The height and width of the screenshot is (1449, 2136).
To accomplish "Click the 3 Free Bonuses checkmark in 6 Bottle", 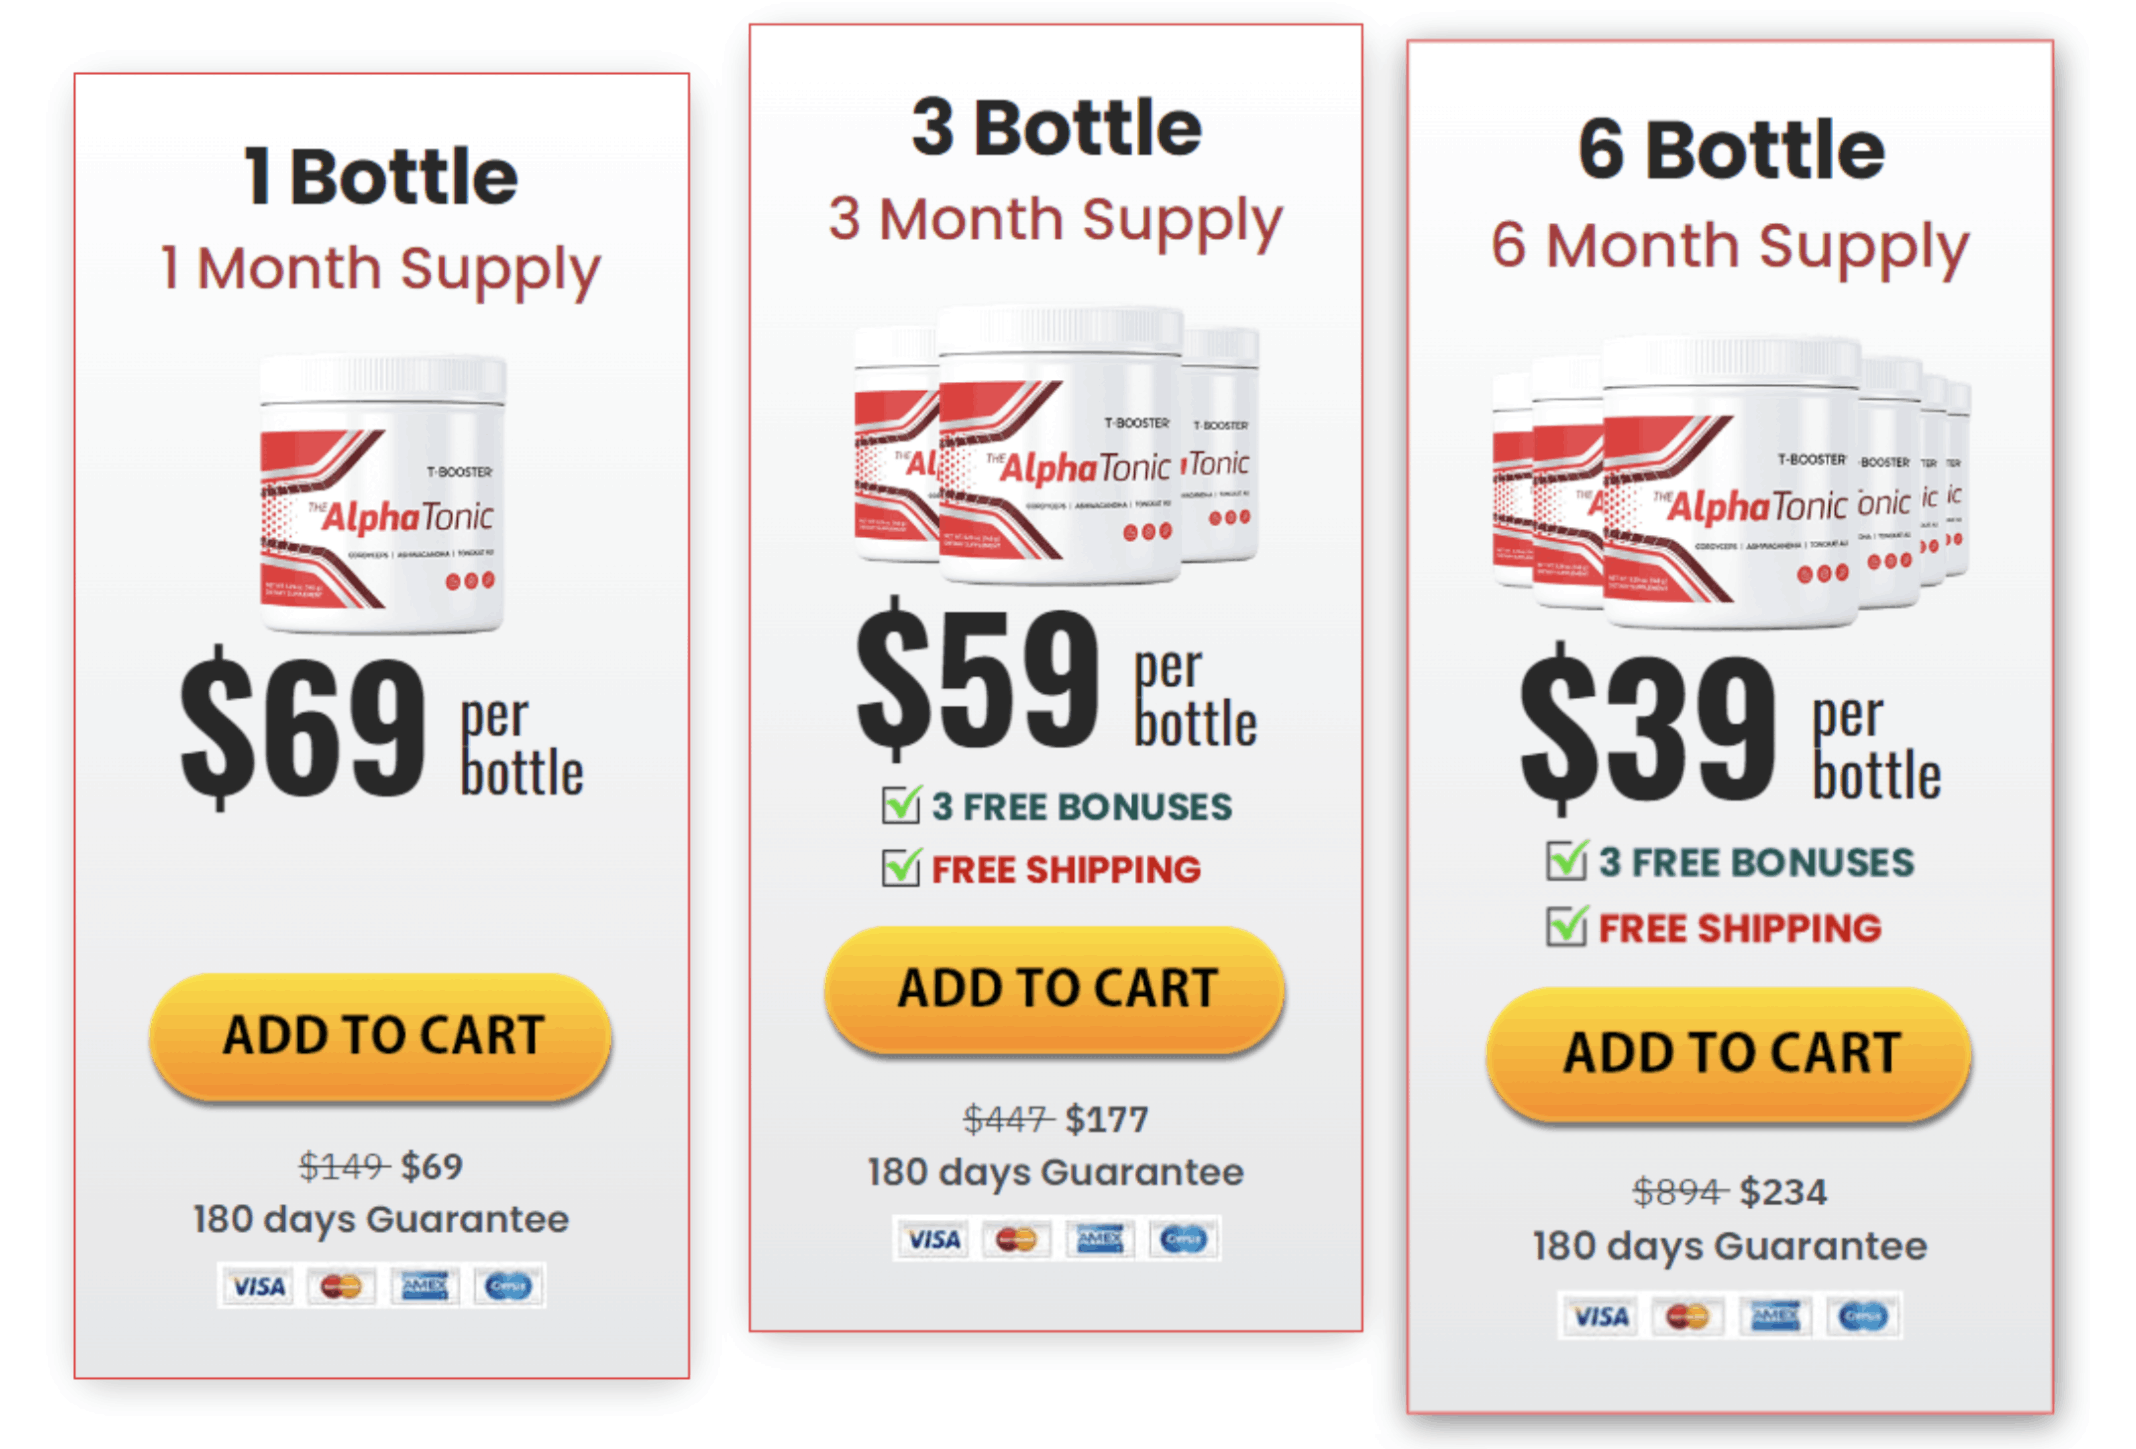I will click(x=1567, y=860).
